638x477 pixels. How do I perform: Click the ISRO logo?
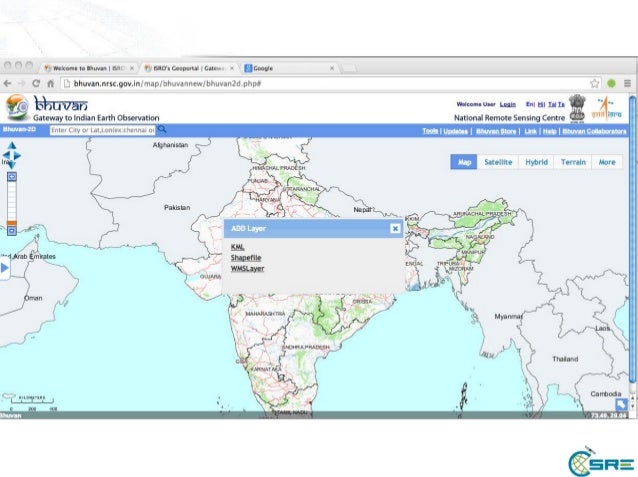[x=606, y=108]
